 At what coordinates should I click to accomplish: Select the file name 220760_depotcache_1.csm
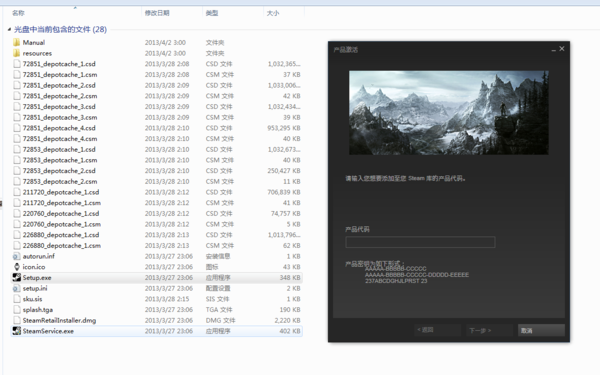pos(62,224)
